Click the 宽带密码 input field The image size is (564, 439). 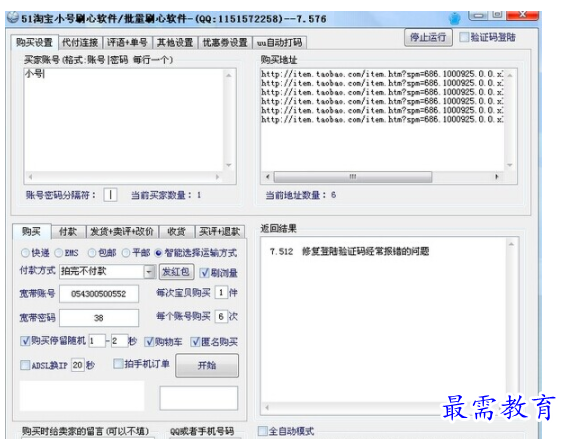point(99,318)
